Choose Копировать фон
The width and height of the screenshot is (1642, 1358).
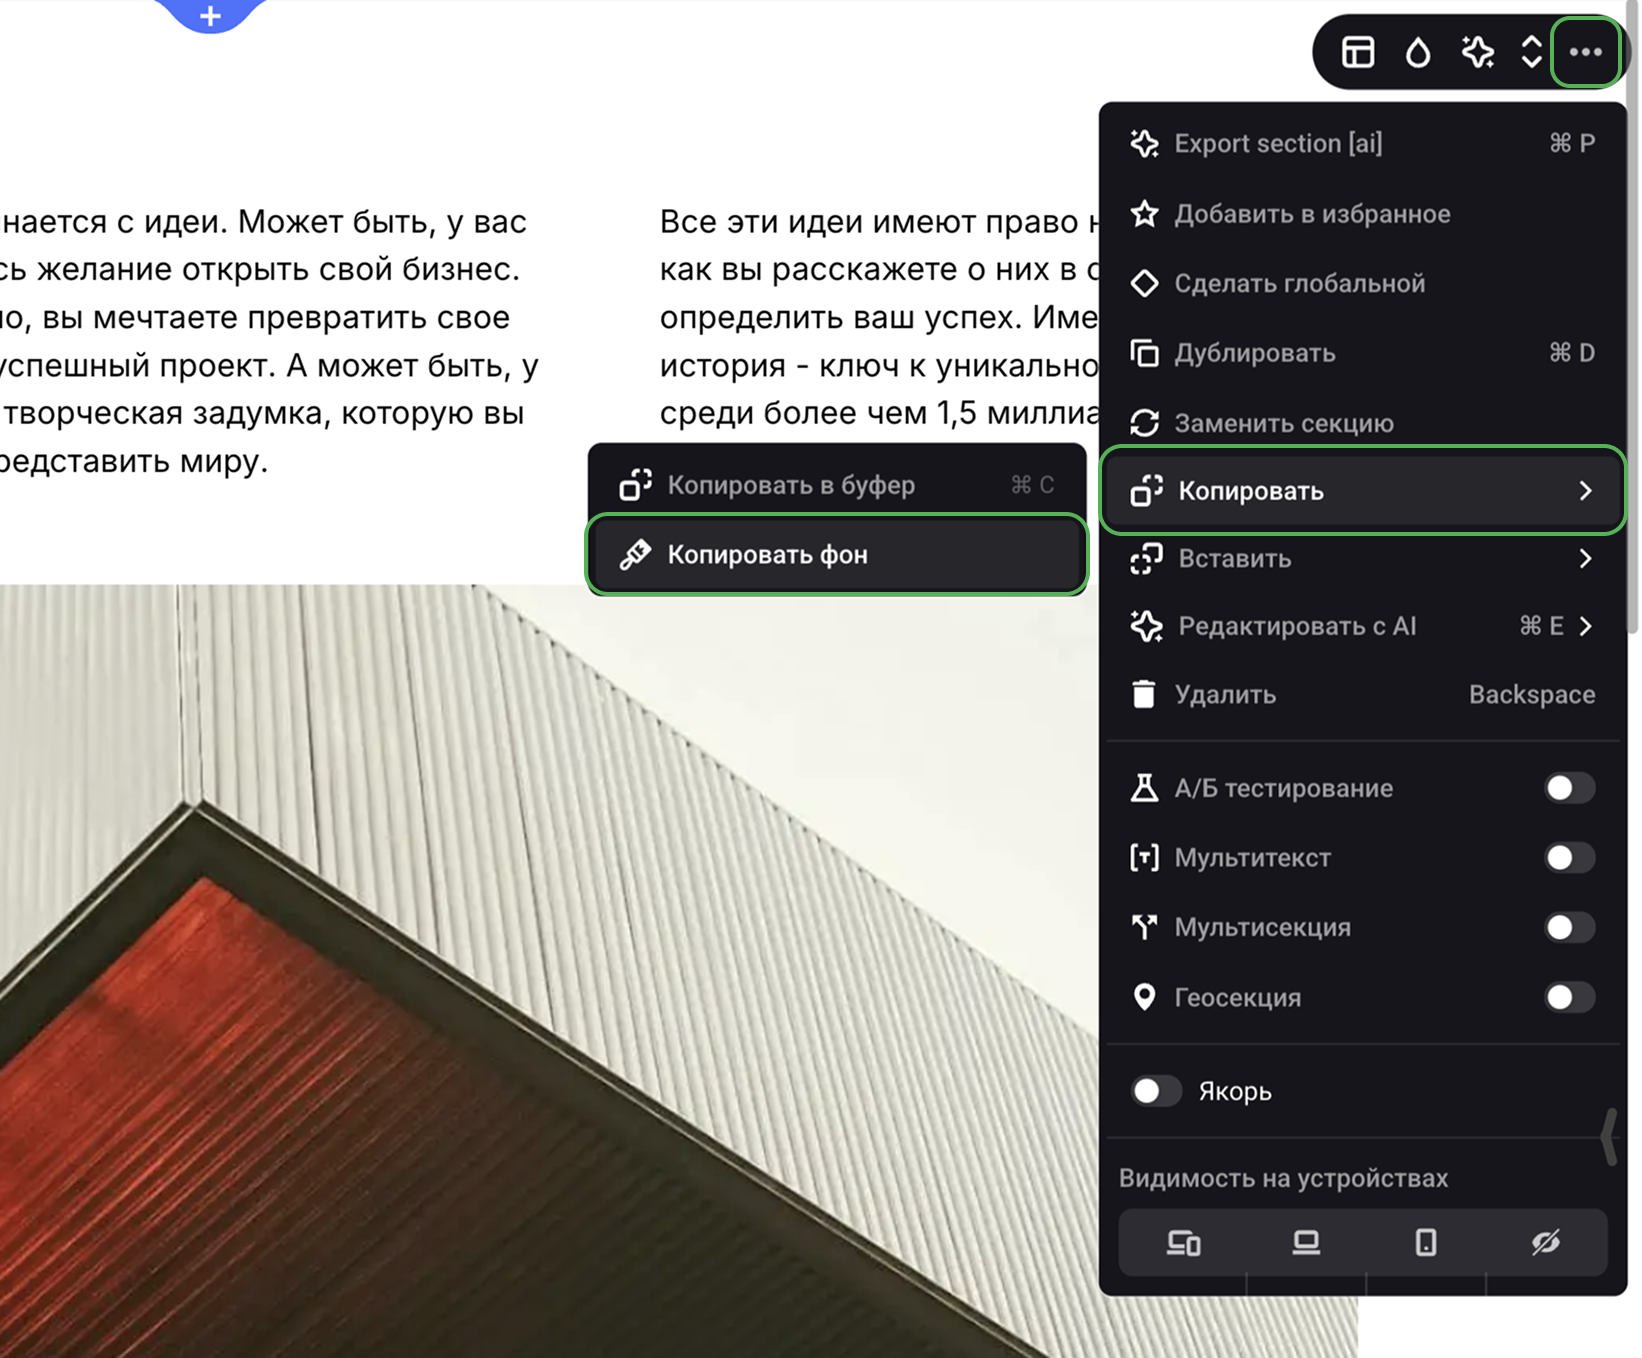pos(837,555)
